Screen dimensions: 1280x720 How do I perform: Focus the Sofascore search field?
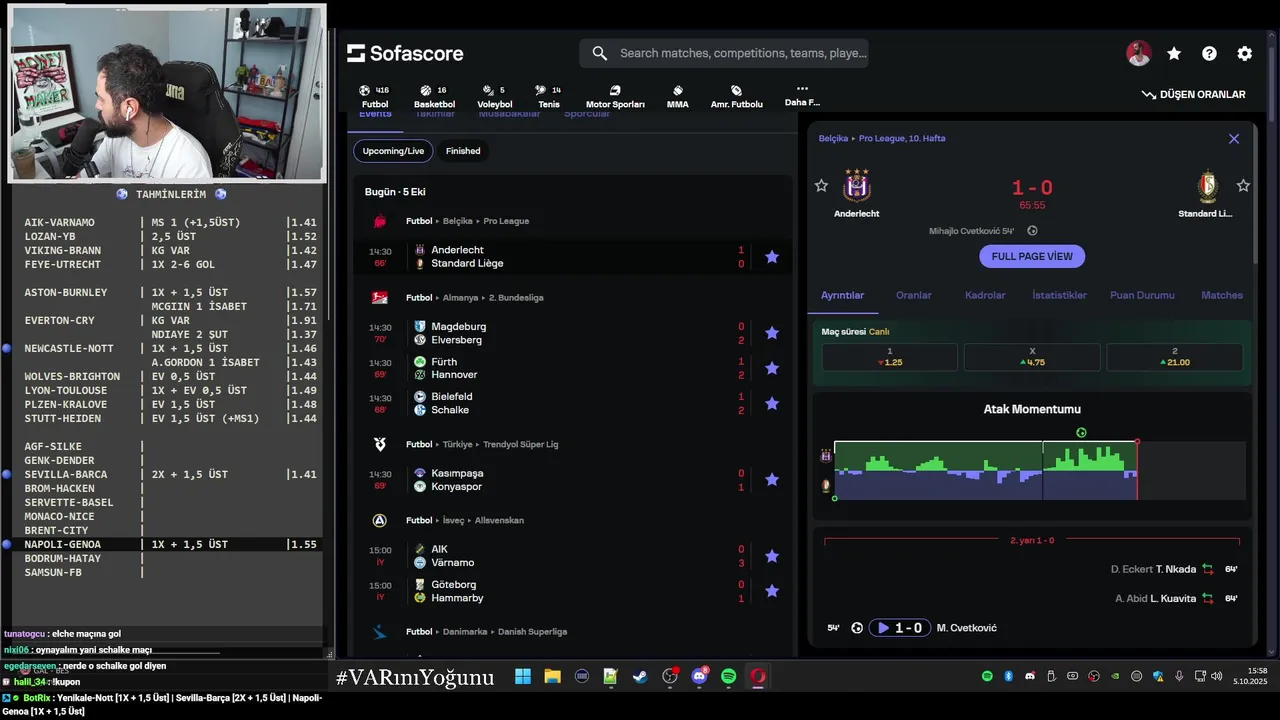tap(723, 53)
